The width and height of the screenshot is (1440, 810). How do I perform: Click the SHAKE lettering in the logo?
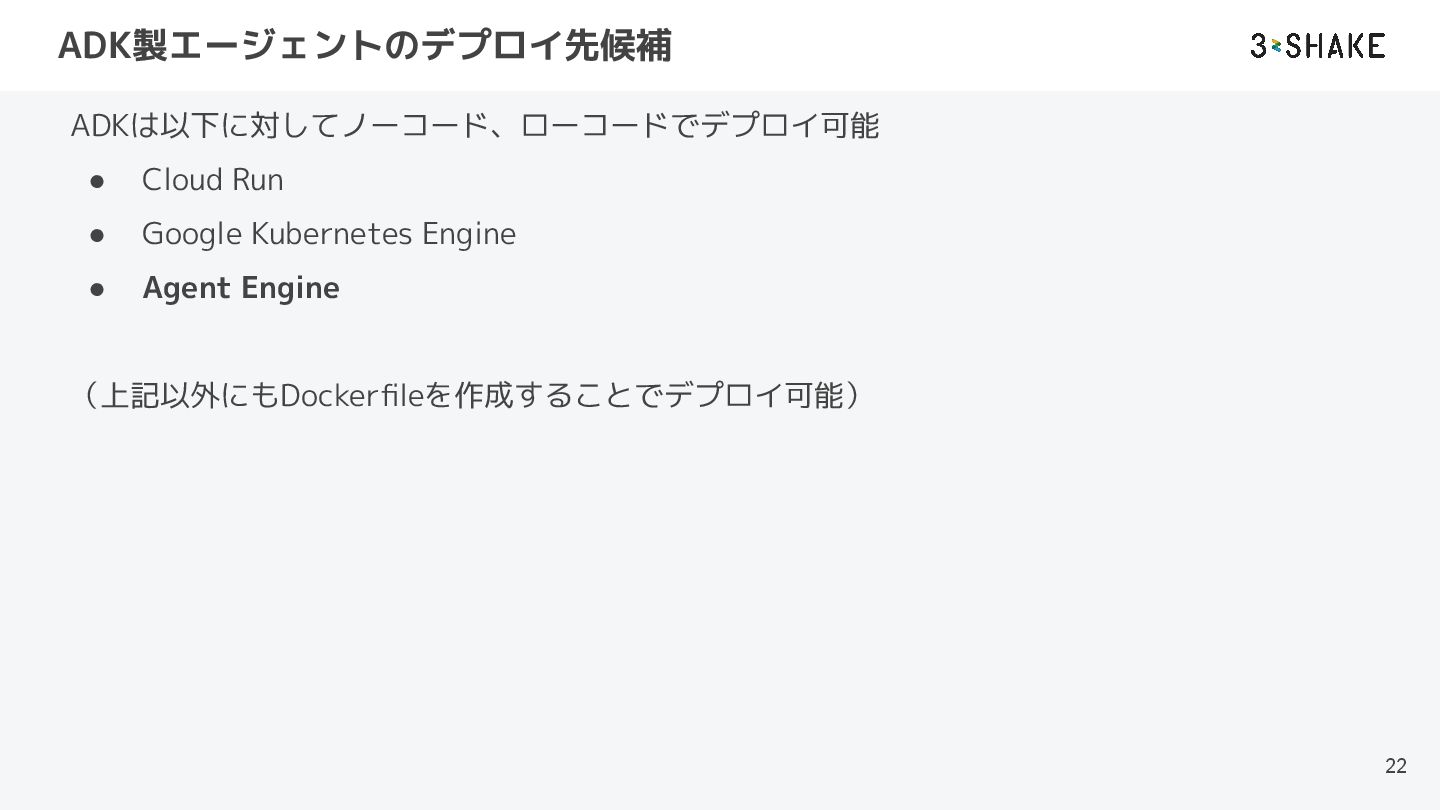pos(1336,45)
